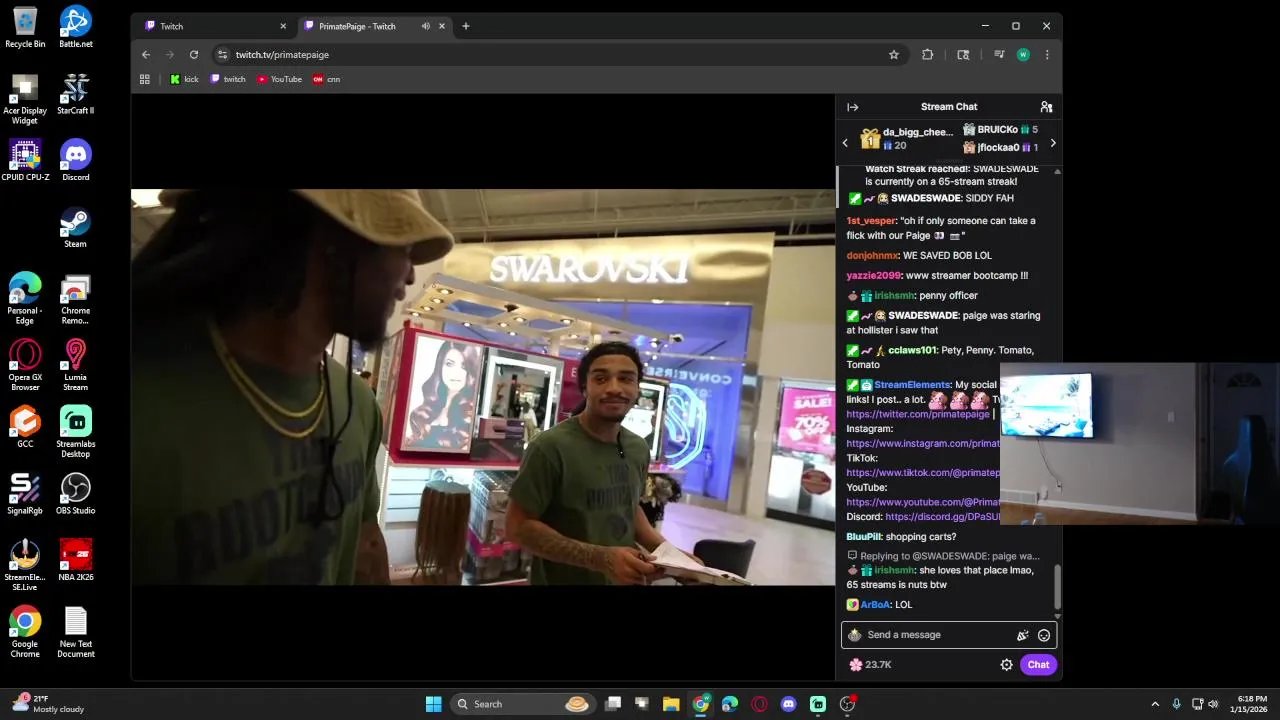Open Bits cheer icon in message box
This screenshot has width=1280, height=720.
point(1023,635)
